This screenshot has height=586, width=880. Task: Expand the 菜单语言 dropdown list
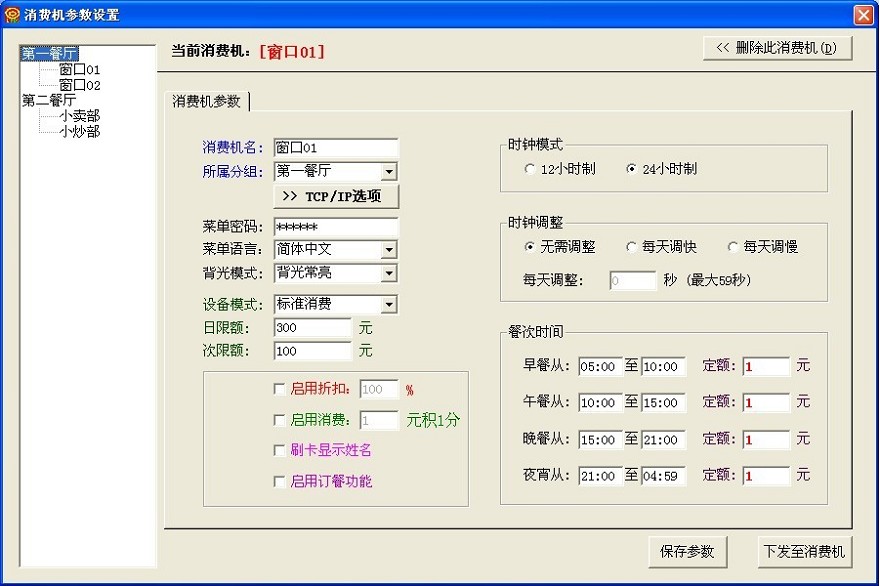coord(389,250)
